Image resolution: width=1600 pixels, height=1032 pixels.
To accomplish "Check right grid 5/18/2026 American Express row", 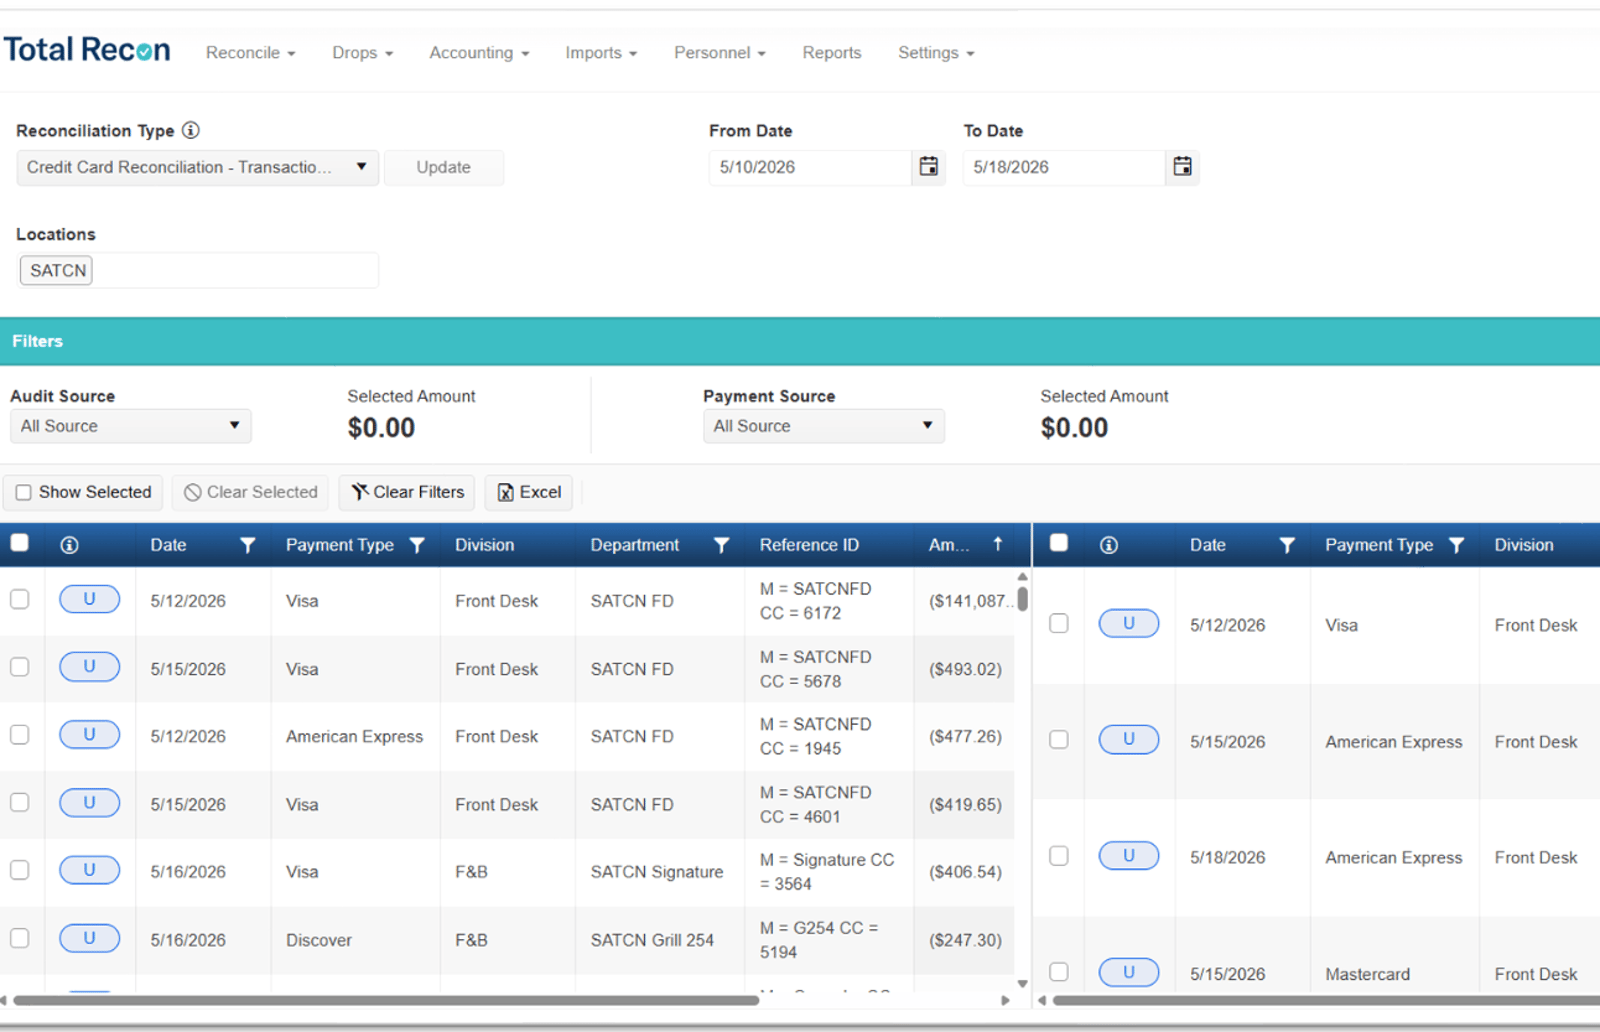I will coord(1059,856).
